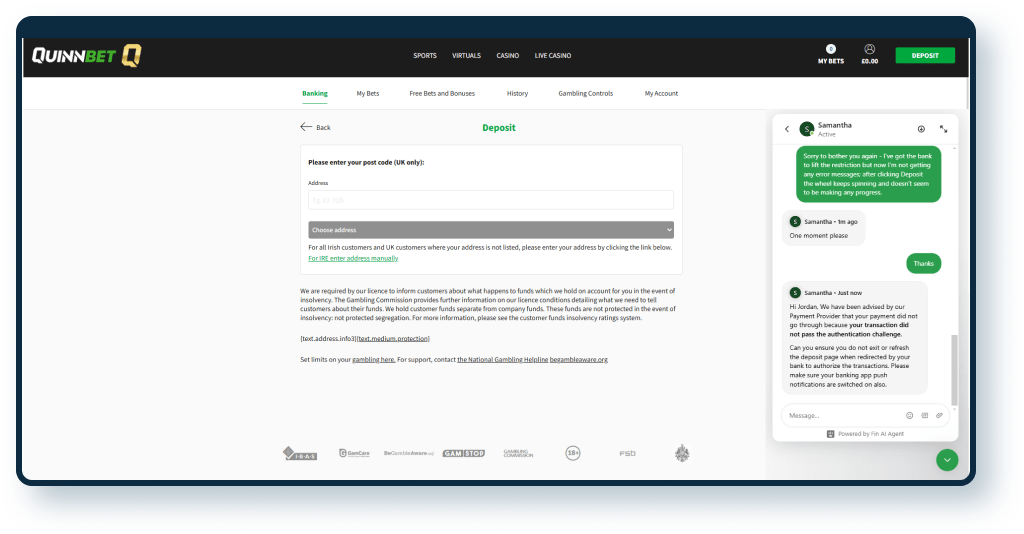Attach a file using the paperclip icon
Screen dimensions: 1024x534
tap(939, 415)
